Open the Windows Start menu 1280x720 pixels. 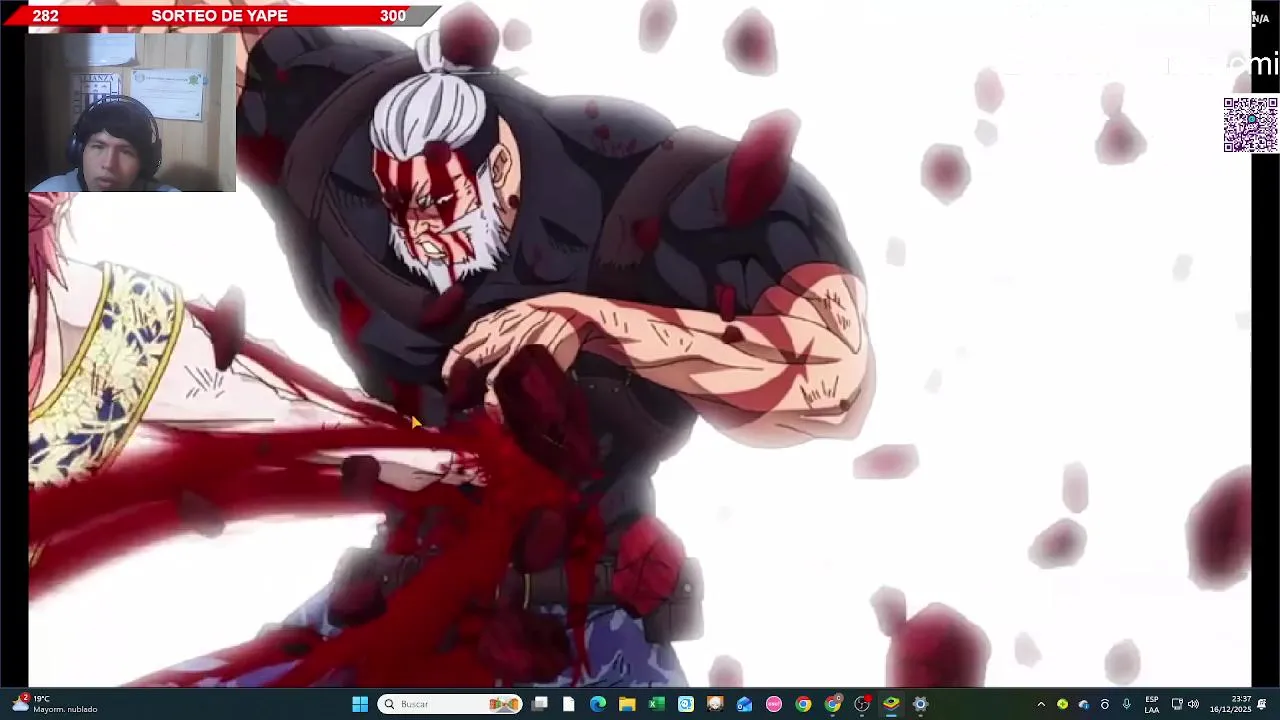pos(360,704)
